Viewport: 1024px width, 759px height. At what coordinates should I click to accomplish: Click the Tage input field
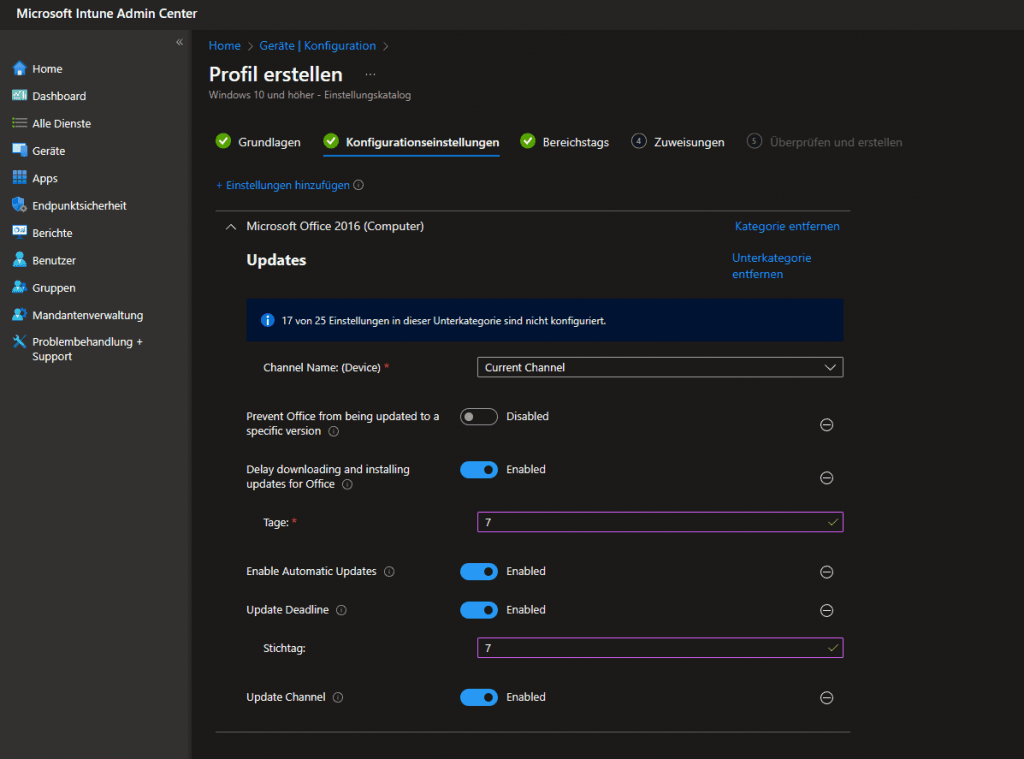point(660,522)
